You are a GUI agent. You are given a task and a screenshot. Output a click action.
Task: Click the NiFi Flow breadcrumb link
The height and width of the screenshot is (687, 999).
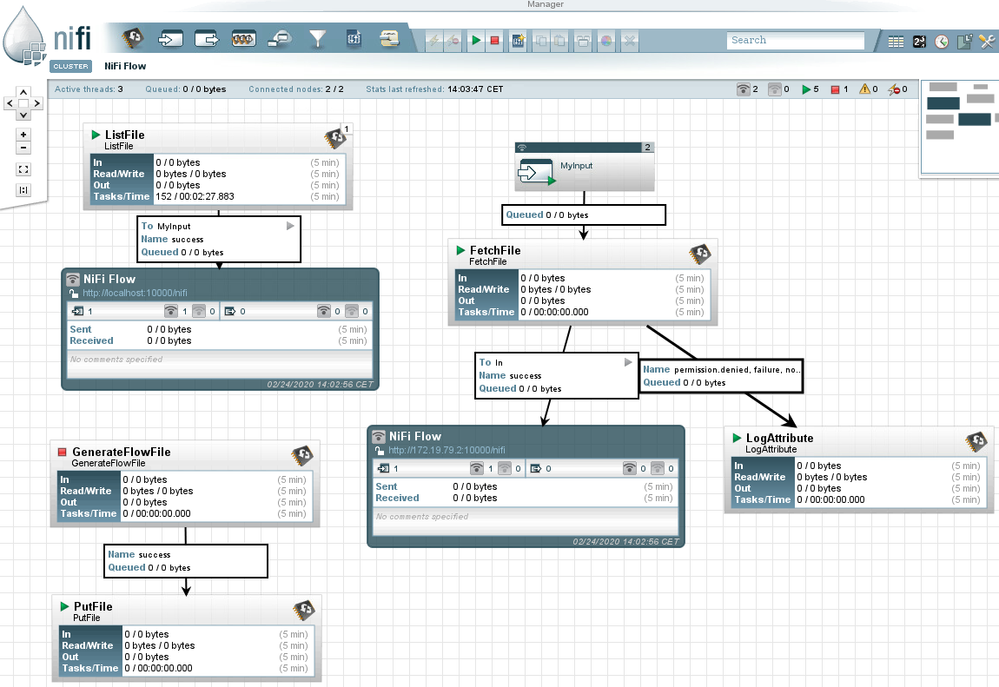125,66
